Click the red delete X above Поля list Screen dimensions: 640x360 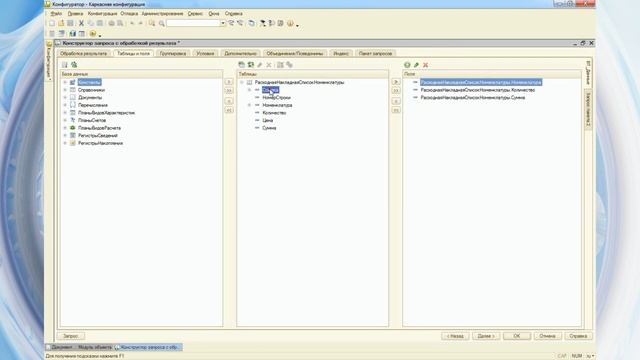[x=425, y=65]
